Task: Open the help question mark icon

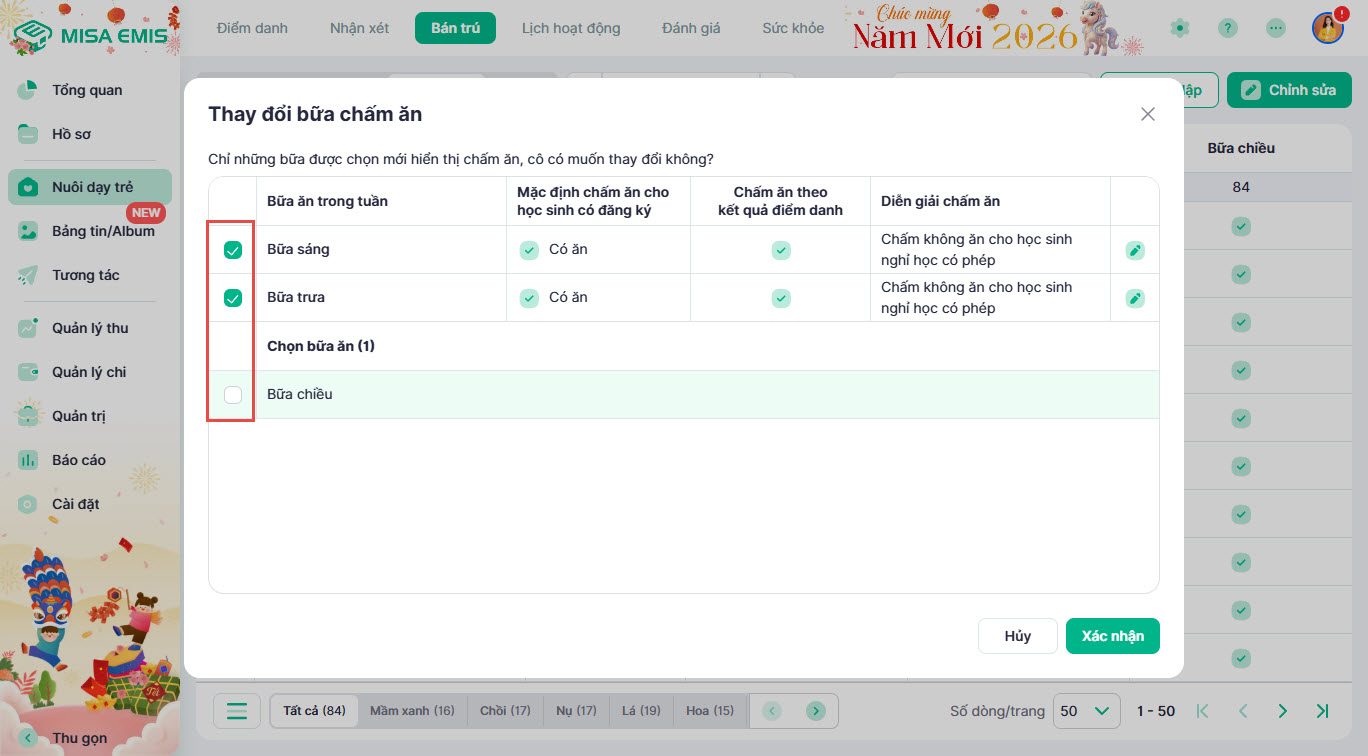Action: 1228,28
